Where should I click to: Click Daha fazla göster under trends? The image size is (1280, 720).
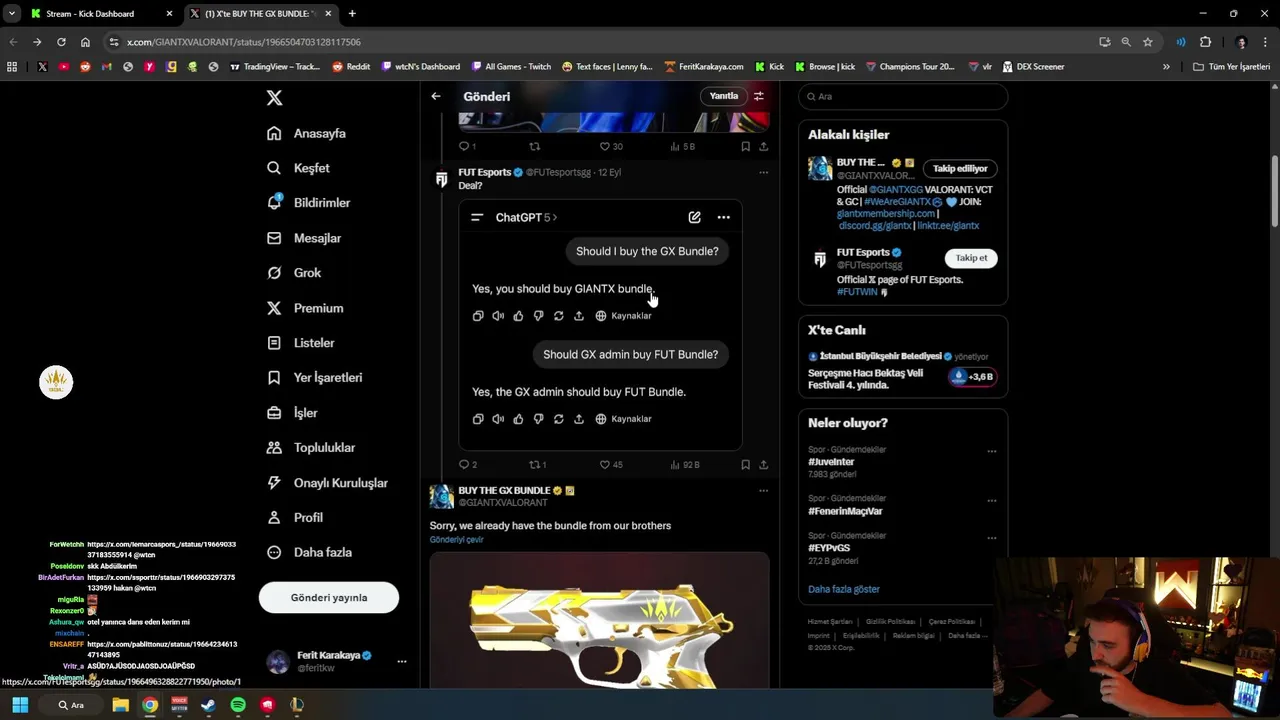point(844,589)
